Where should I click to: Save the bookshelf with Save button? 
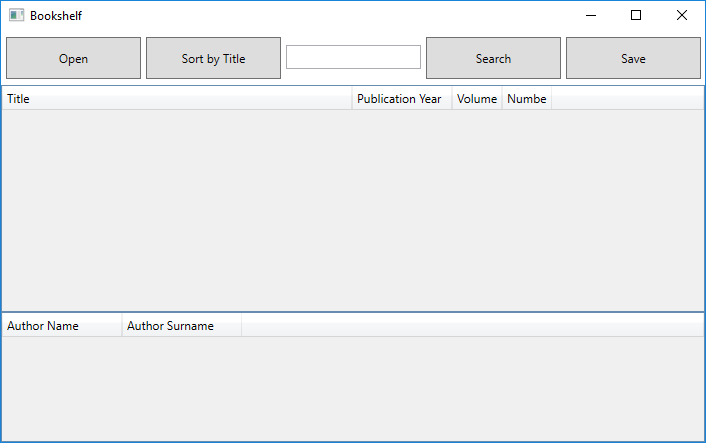(634, 58)
